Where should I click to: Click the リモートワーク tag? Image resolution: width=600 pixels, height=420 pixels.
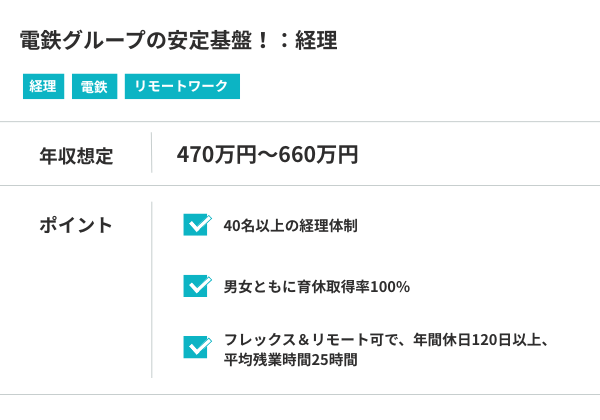(182, 87)
